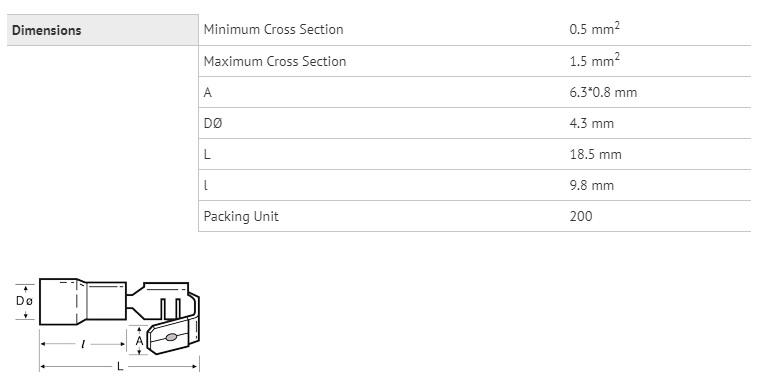Click the lowercase l row label
The image size is (769, 378).
tap(205, 185)
